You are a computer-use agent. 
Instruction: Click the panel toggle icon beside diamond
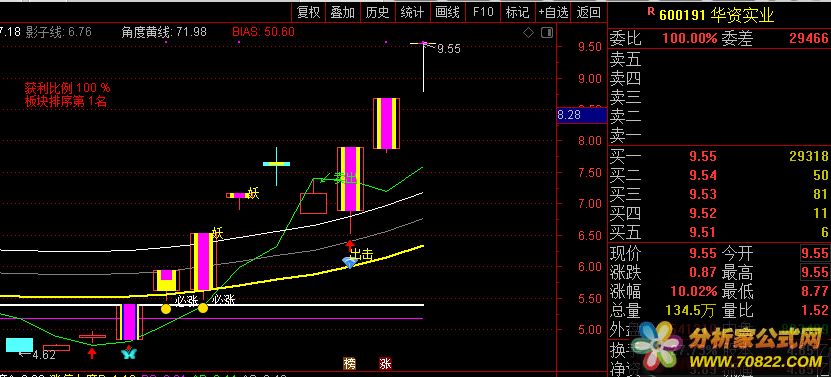coord(546,33)
